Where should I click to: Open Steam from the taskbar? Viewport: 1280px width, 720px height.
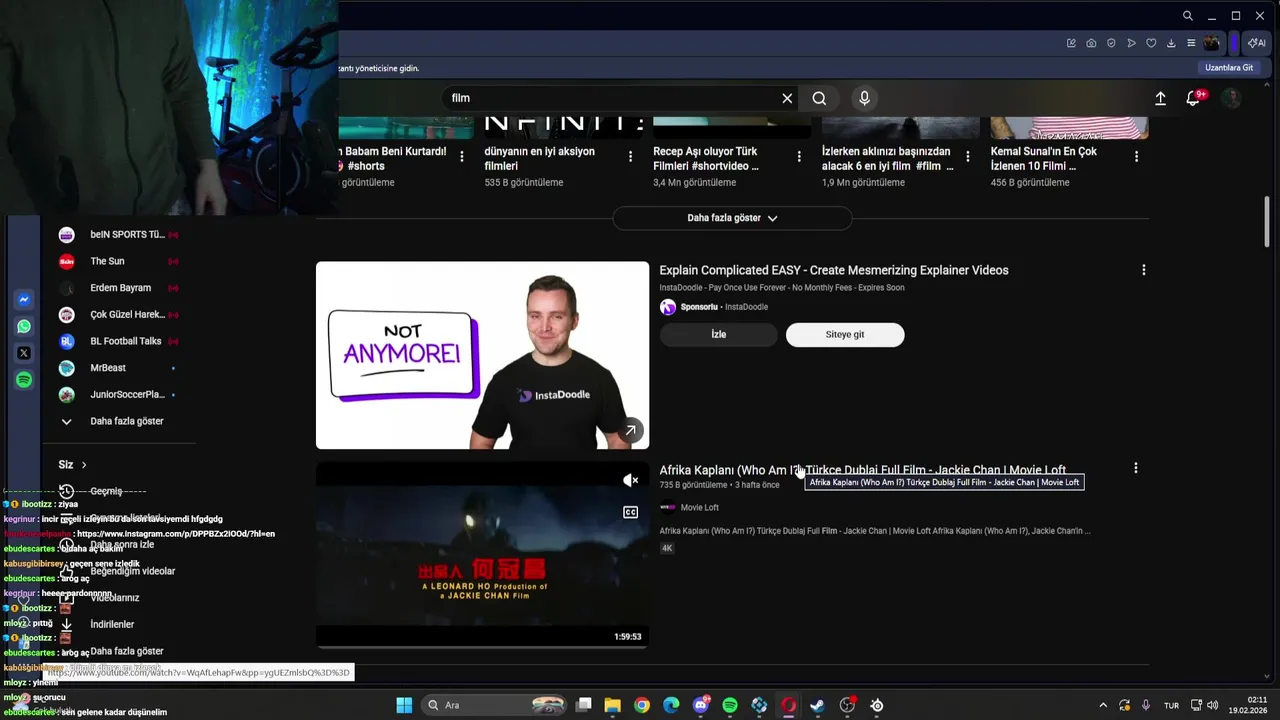click(x=818, y=705)
